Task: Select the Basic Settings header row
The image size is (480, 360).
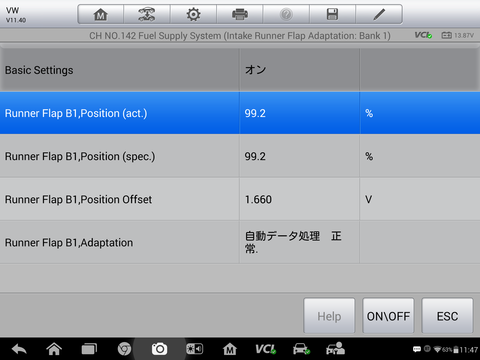Action: [x=240, y=70]
